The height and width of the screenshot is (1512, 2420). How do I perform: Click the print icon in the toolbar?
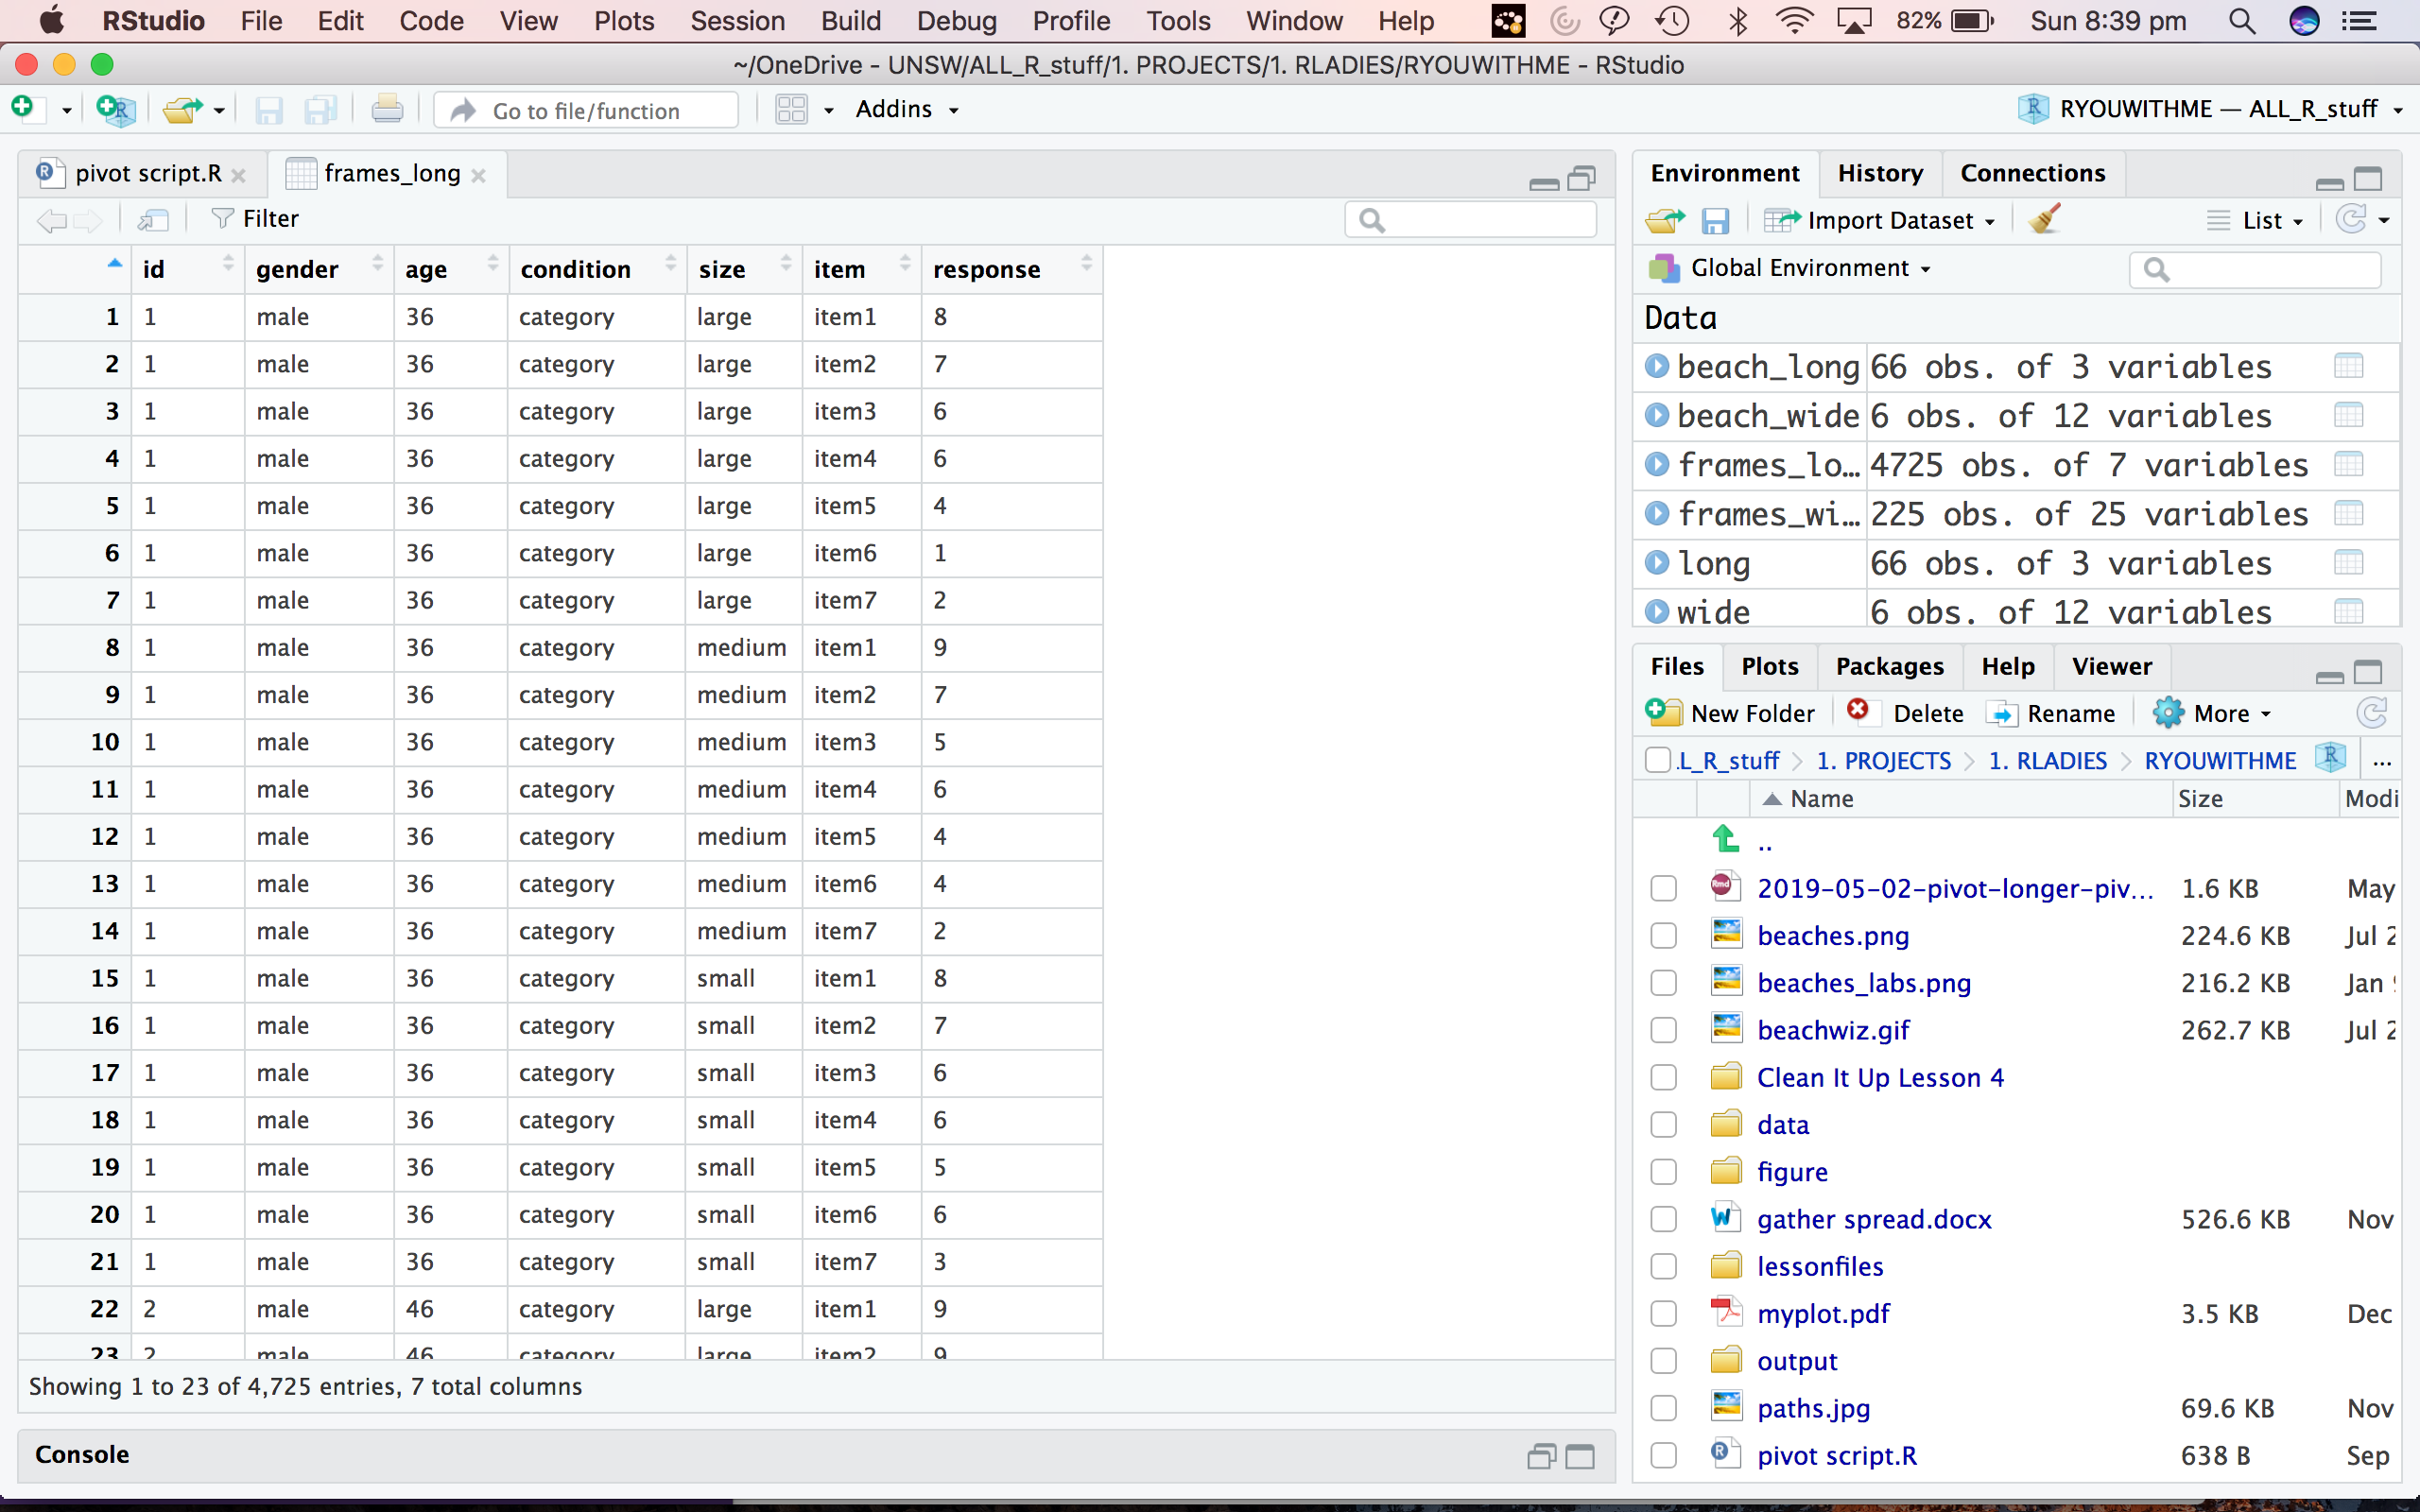[x=387, y=109]
